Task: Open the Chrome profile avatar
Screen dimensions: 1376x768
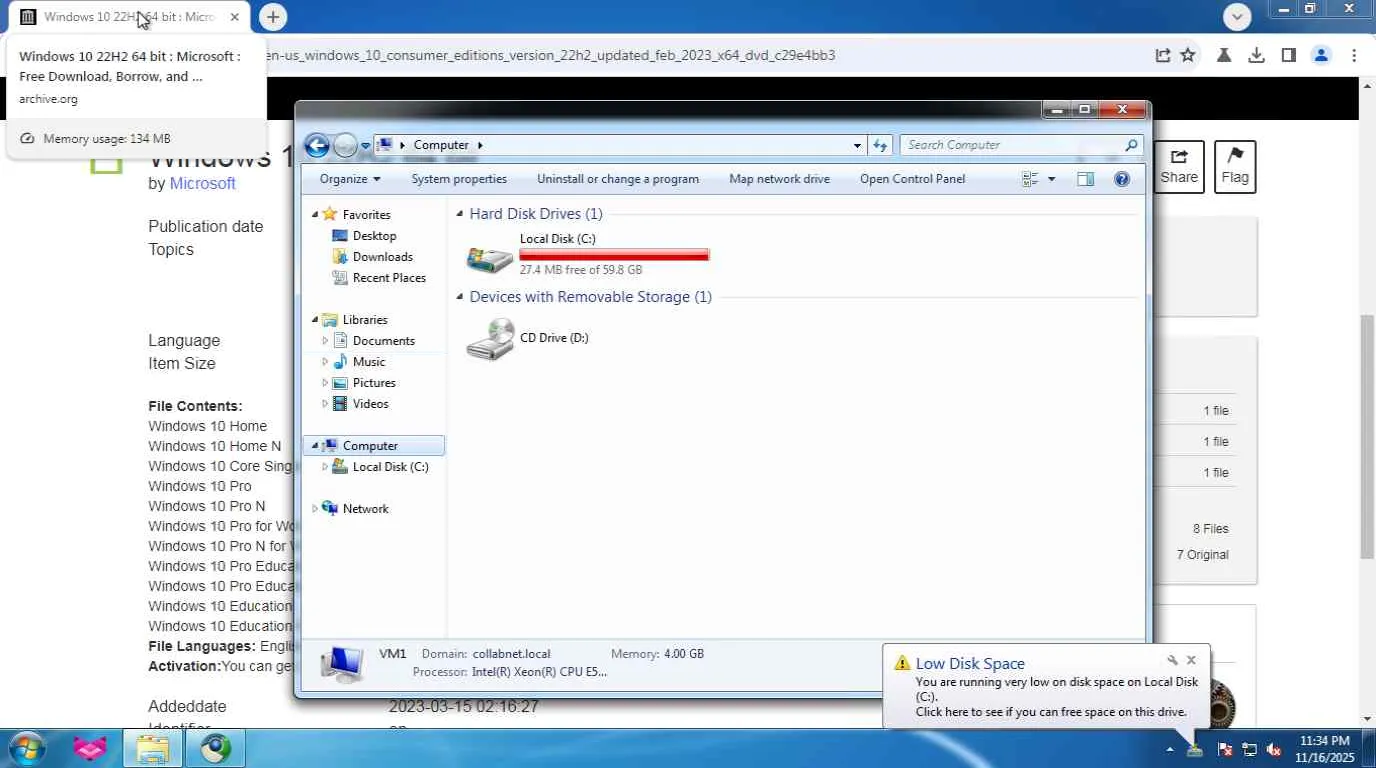Action: point(1321,56)
